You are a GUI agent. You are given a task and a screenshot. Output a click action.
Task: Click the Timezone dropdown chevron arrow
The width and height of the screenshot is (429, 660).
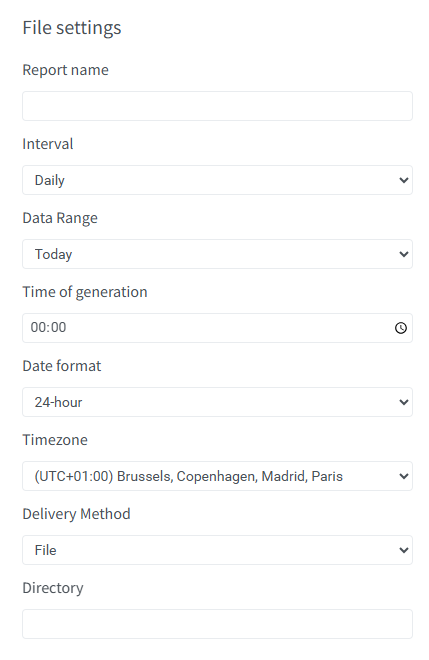coord(403,476)
